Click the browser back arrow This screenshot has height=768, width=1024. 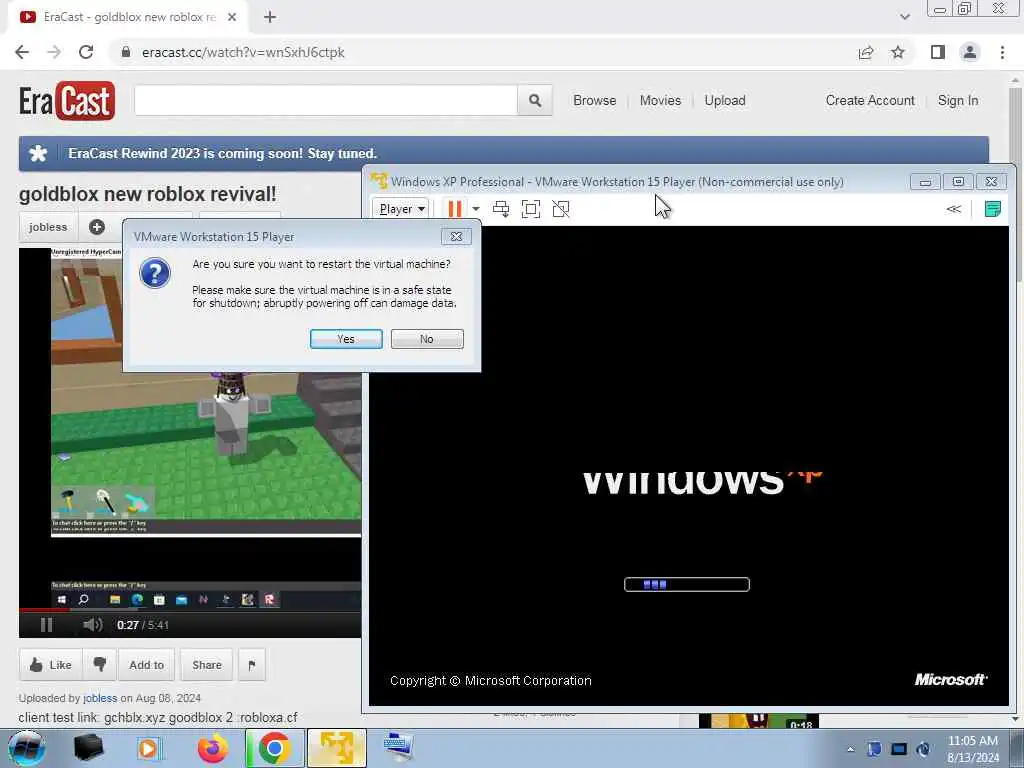point(22,52)
